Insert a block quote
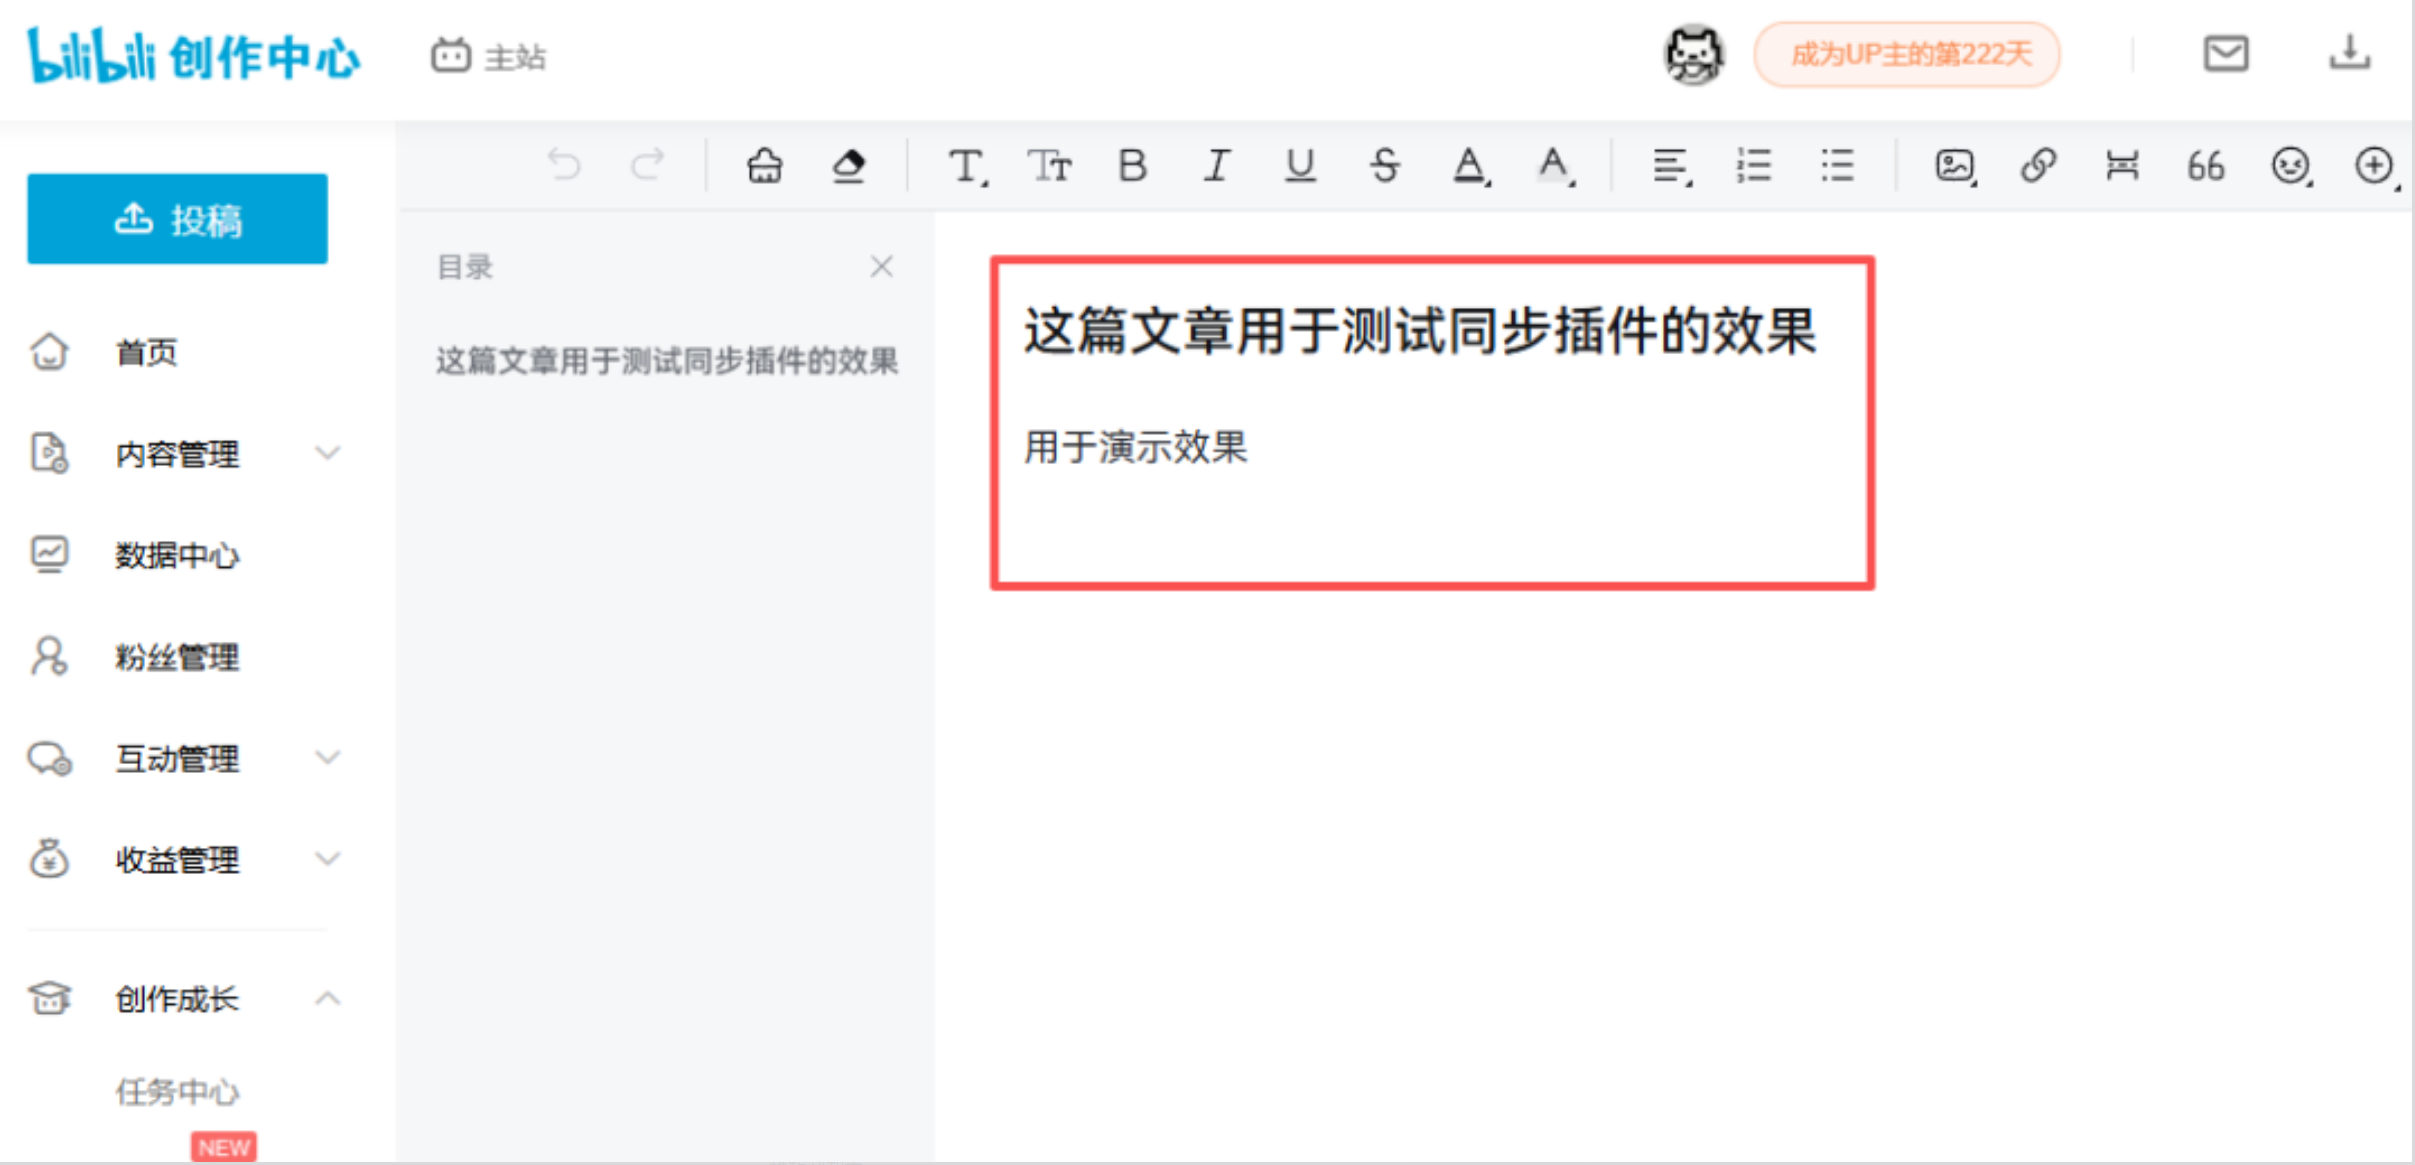Image resolution: width=2415 pixels, height=1165 pixels. point(2206,166)
